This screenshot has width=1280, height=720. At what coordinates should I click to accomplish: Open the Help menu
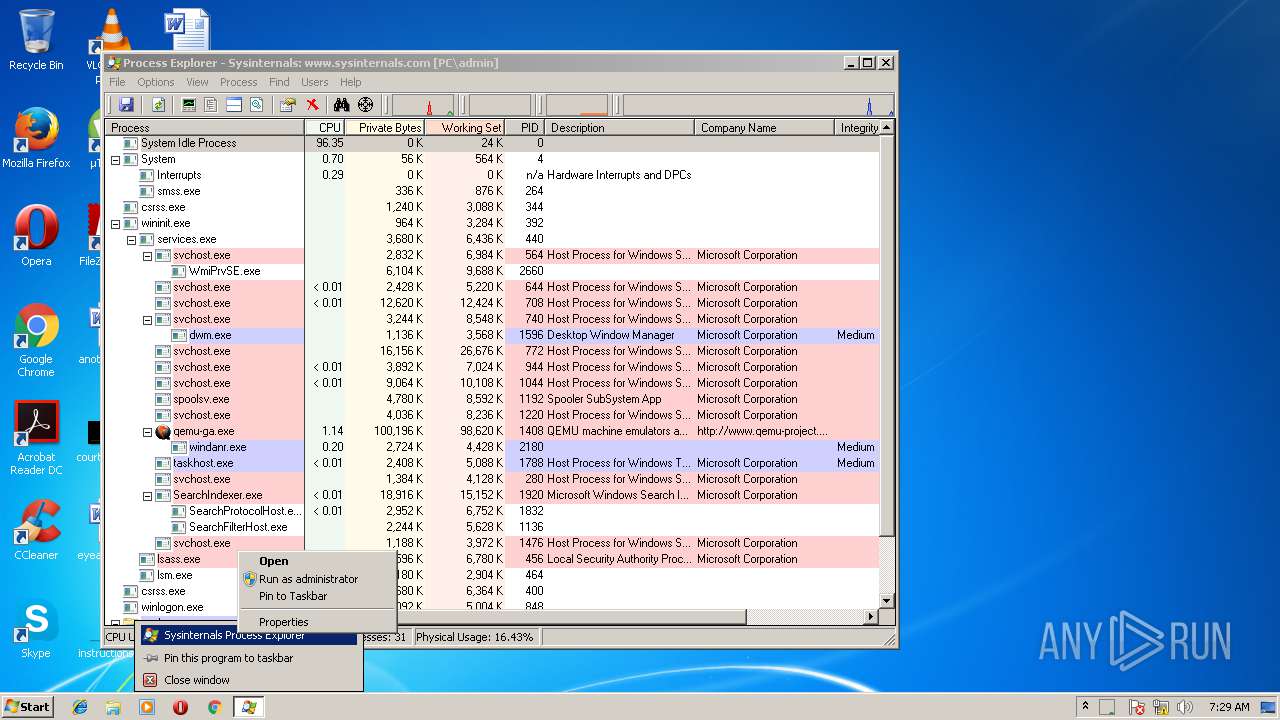[350, 82]
